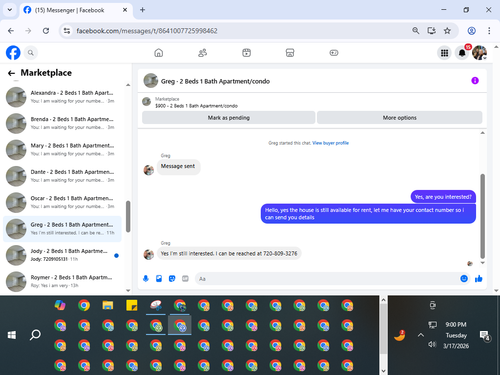Open Chrome three-dot menu
Viewport: 500px width, 375px height.
point(489,31)
